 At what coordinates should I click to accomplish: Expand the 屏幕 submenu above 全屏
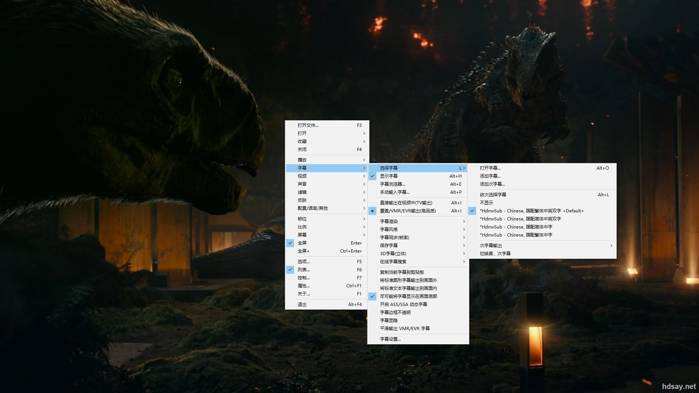click(x=327, y=235)
